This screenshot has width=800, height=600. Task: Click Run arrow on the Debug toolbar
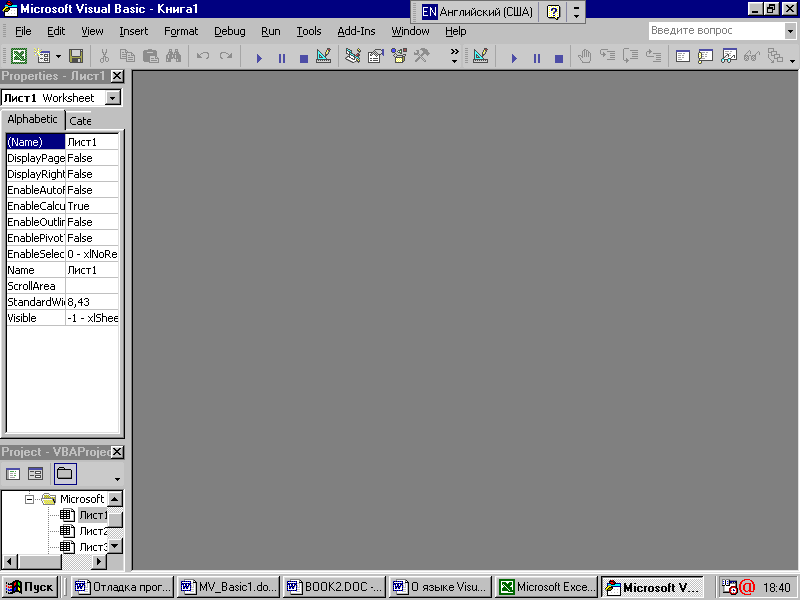point(514,58)
